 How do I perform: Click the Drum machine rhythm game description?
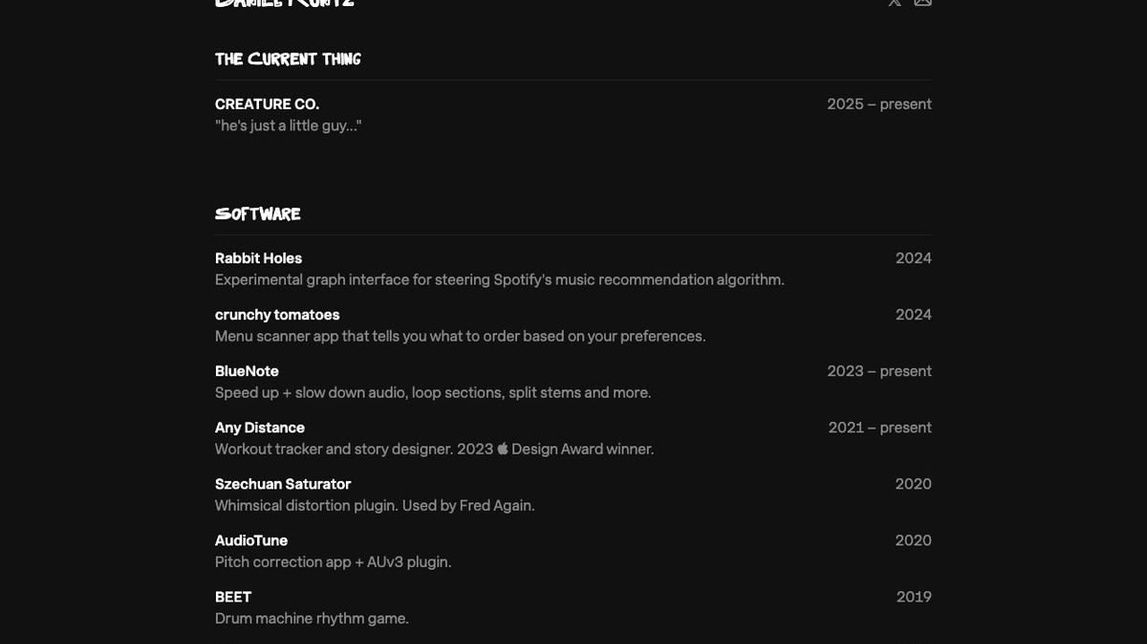(x=312, y=619)
